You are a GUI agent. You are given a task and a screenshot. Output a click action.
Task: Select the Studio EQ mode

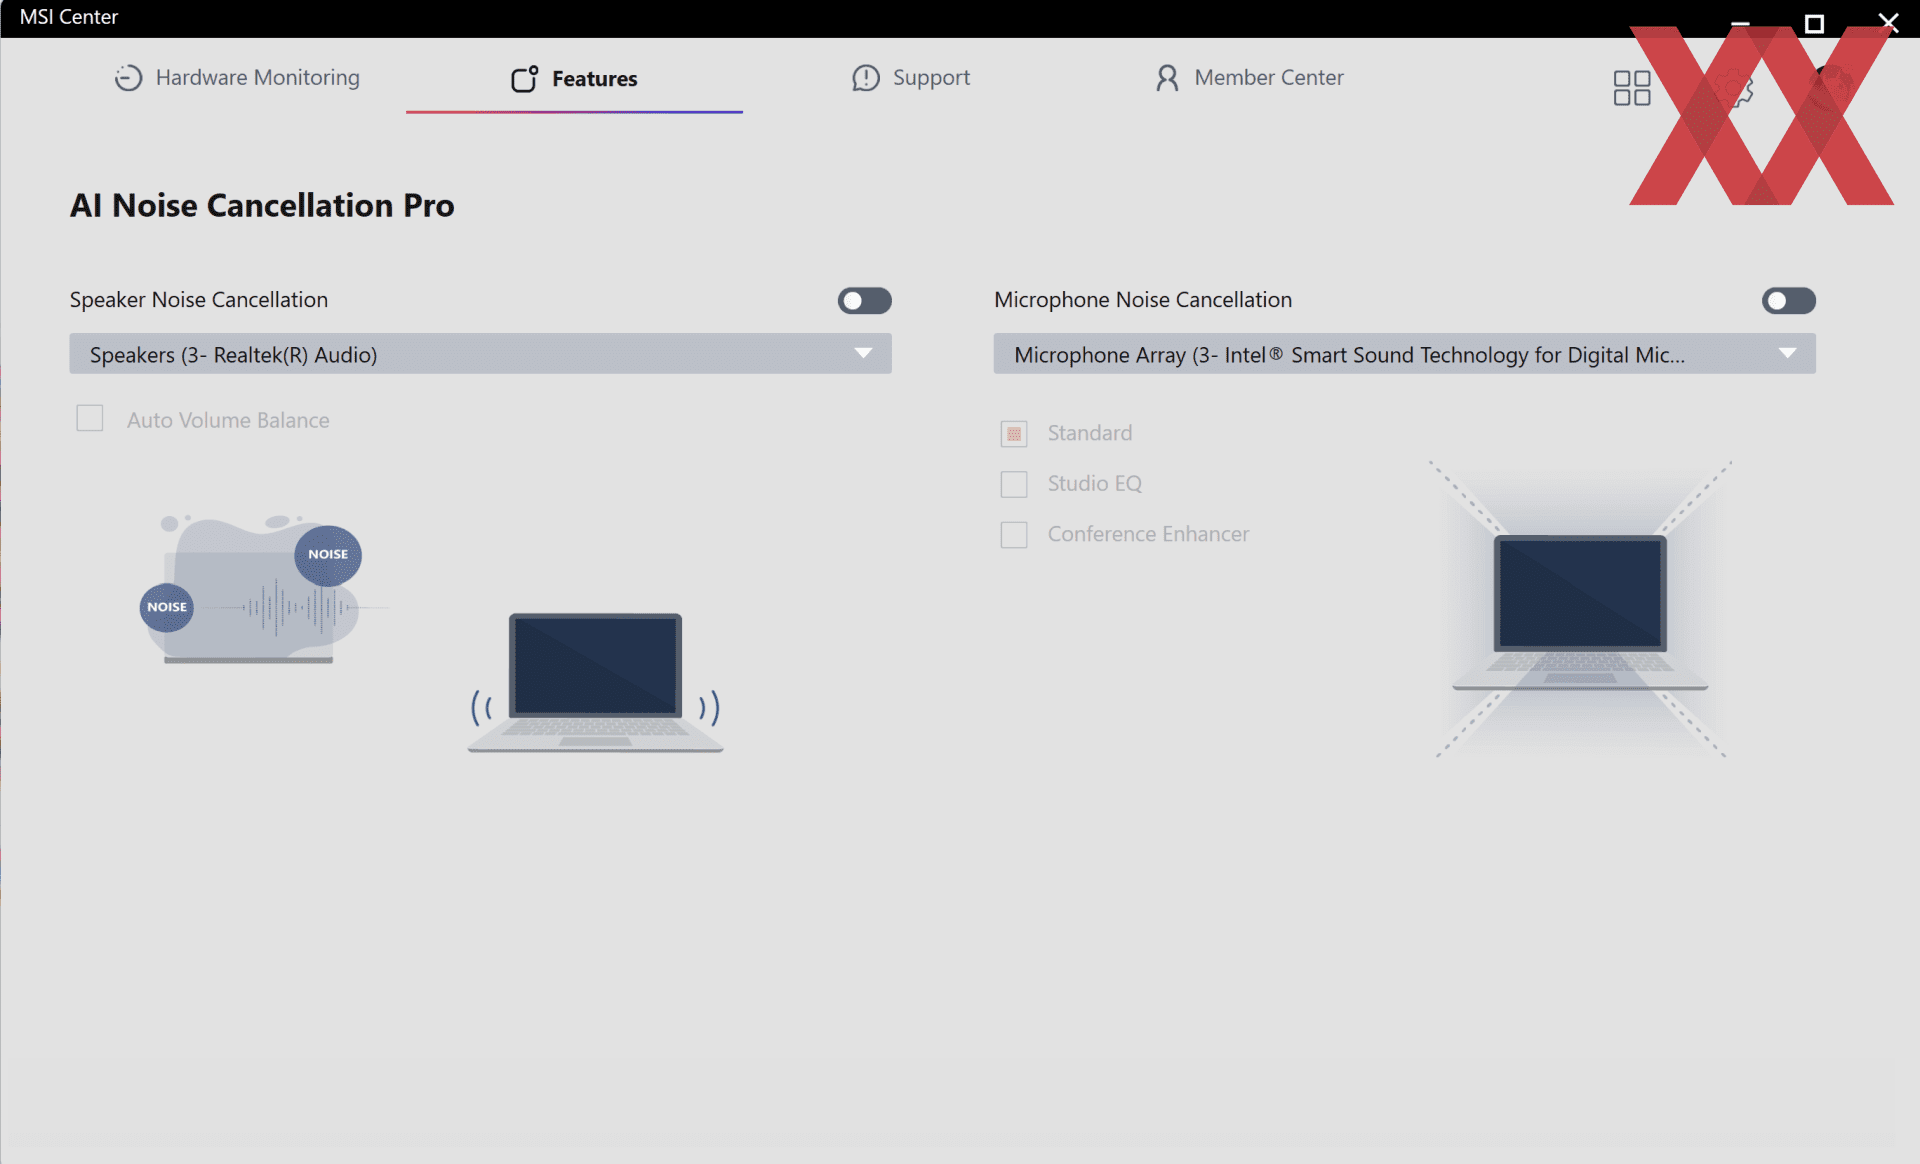pyautogui.click(x=1014, y=484)
